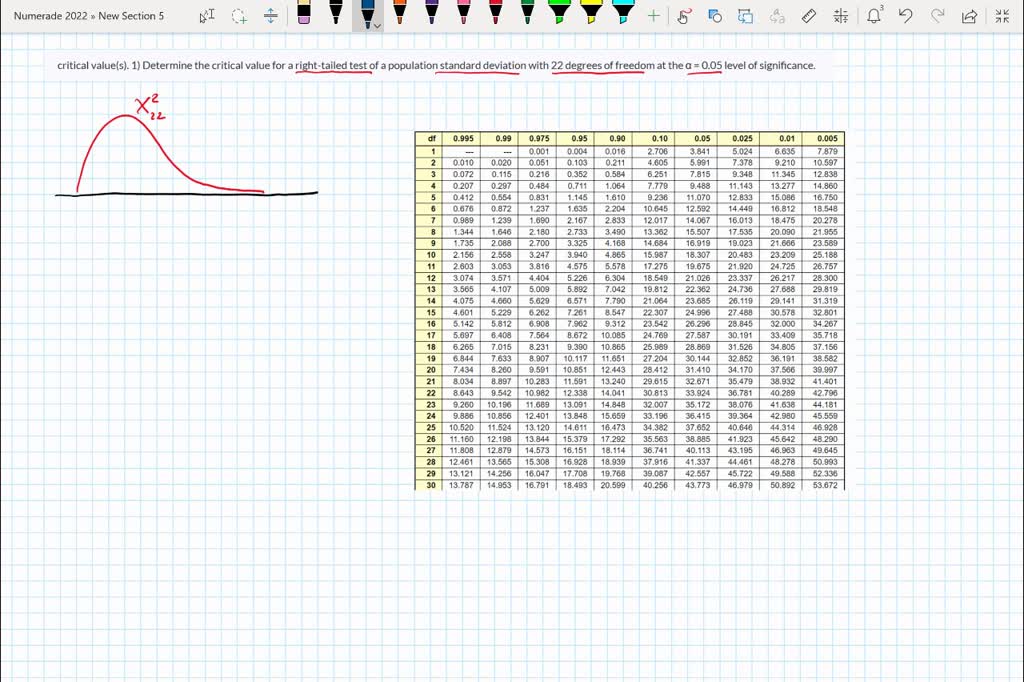Viewport: 1024px width, 682px height.
Task: Click the insert space tool
Action: tap(270, 15)
